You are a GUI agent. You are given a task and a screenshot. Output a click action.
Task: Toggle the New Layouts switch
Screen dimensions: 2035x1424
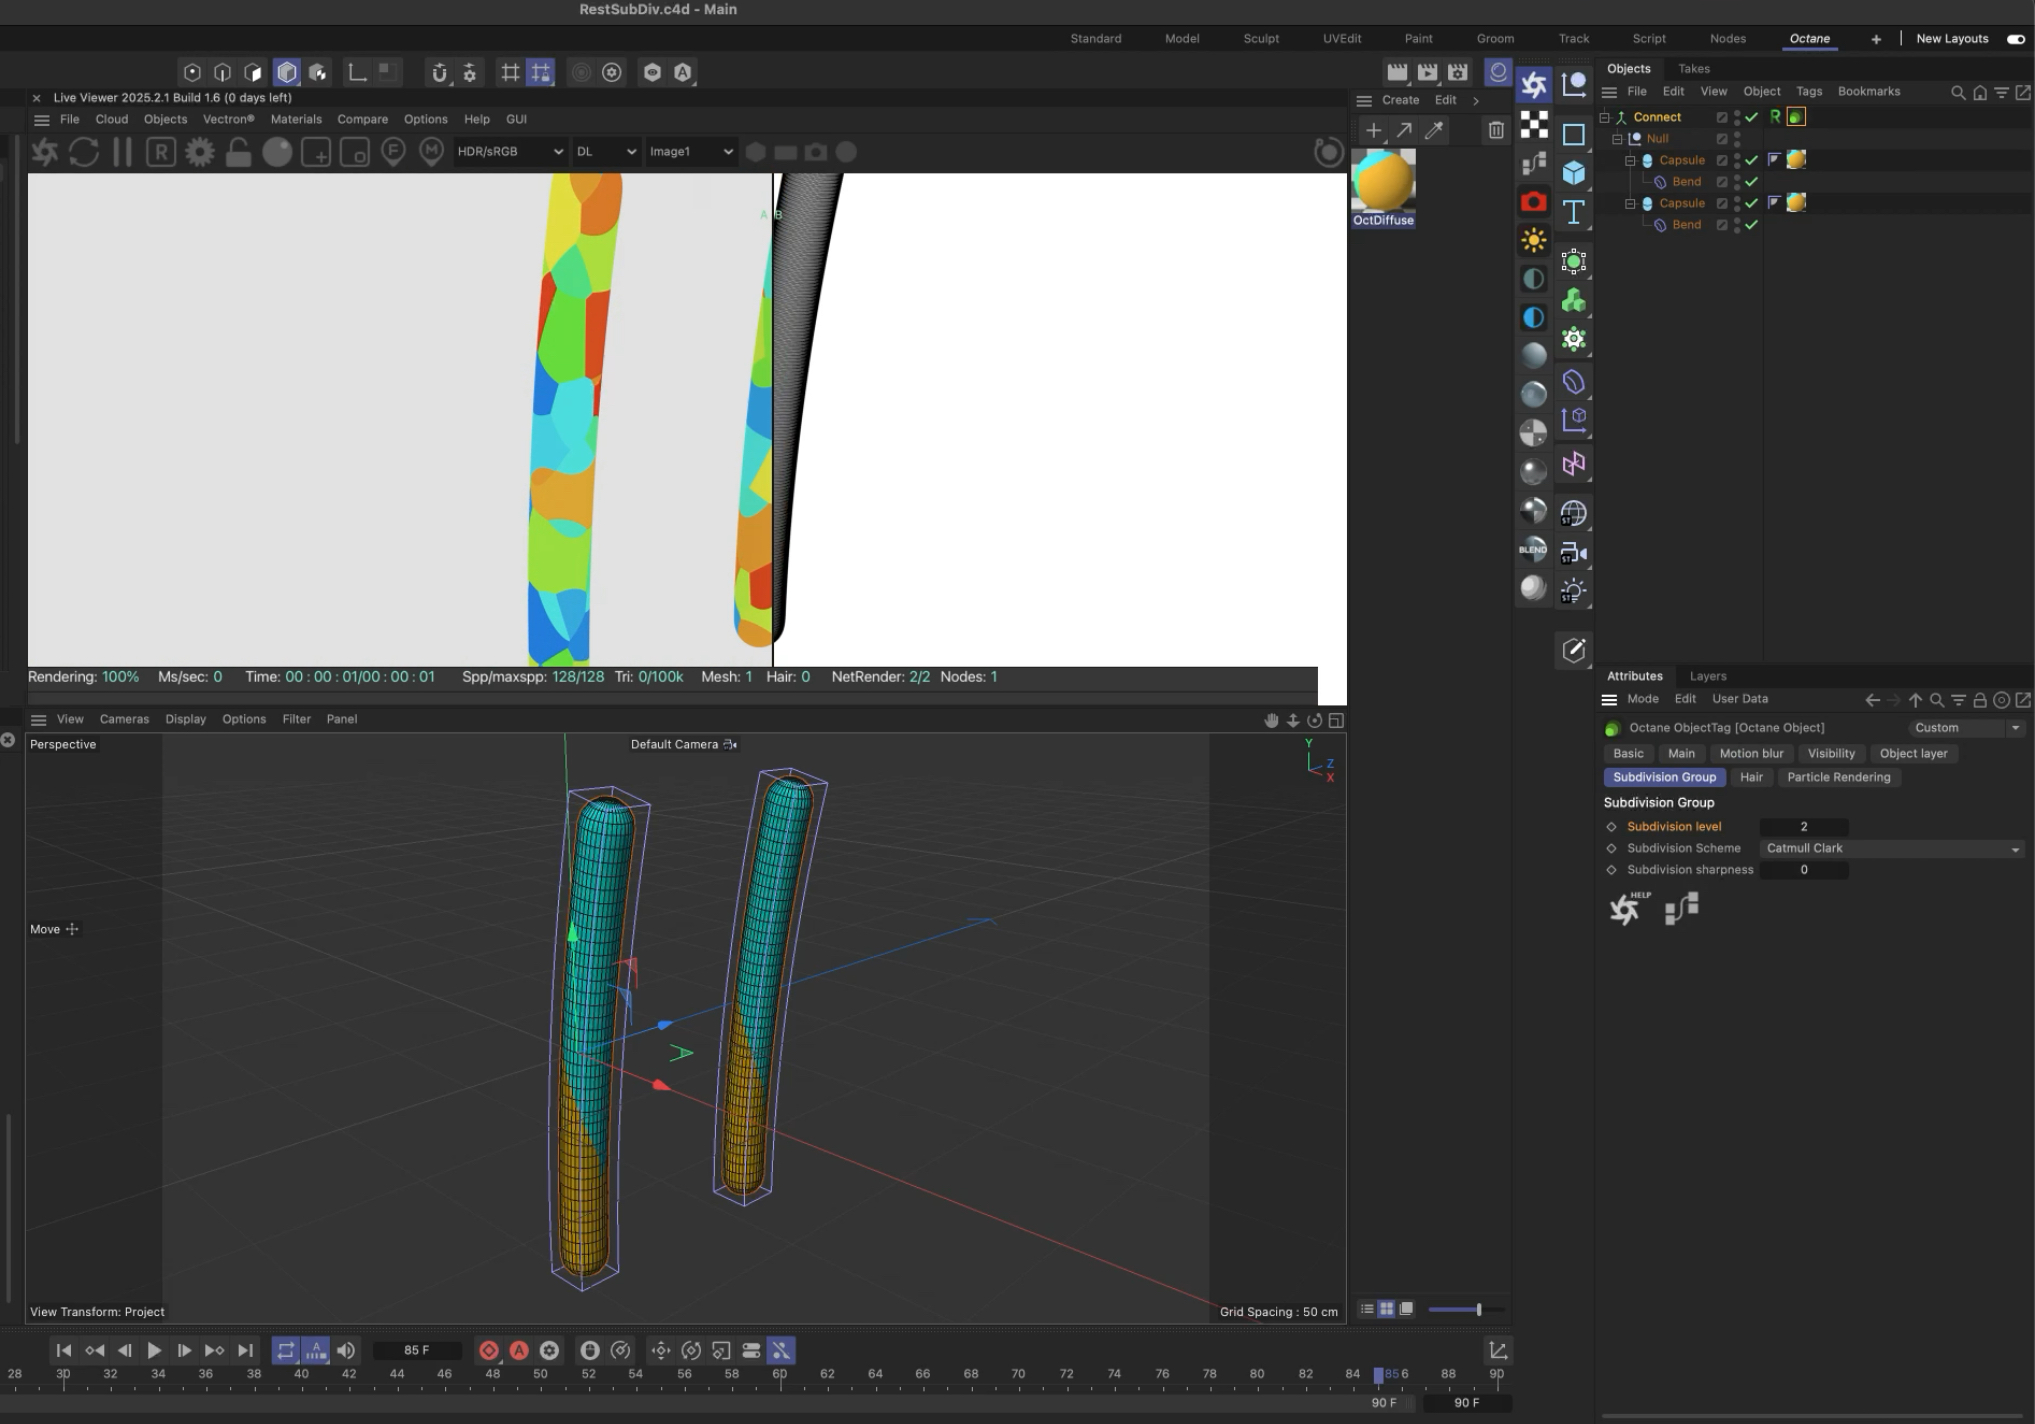(2015, 39)
